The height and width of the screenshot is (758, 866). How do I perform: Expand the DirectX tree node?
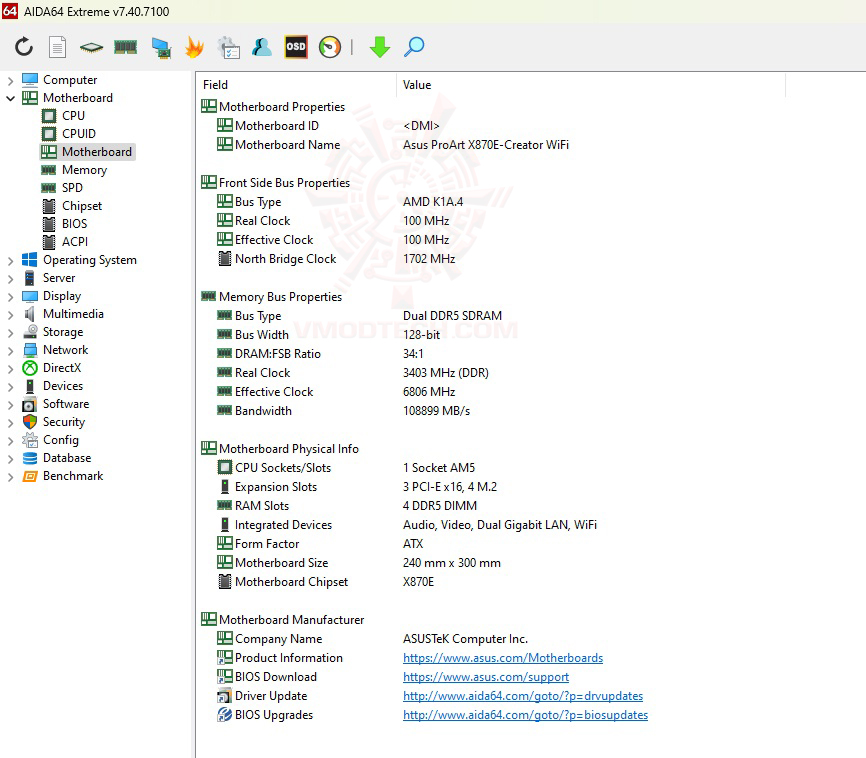(10, 369)
